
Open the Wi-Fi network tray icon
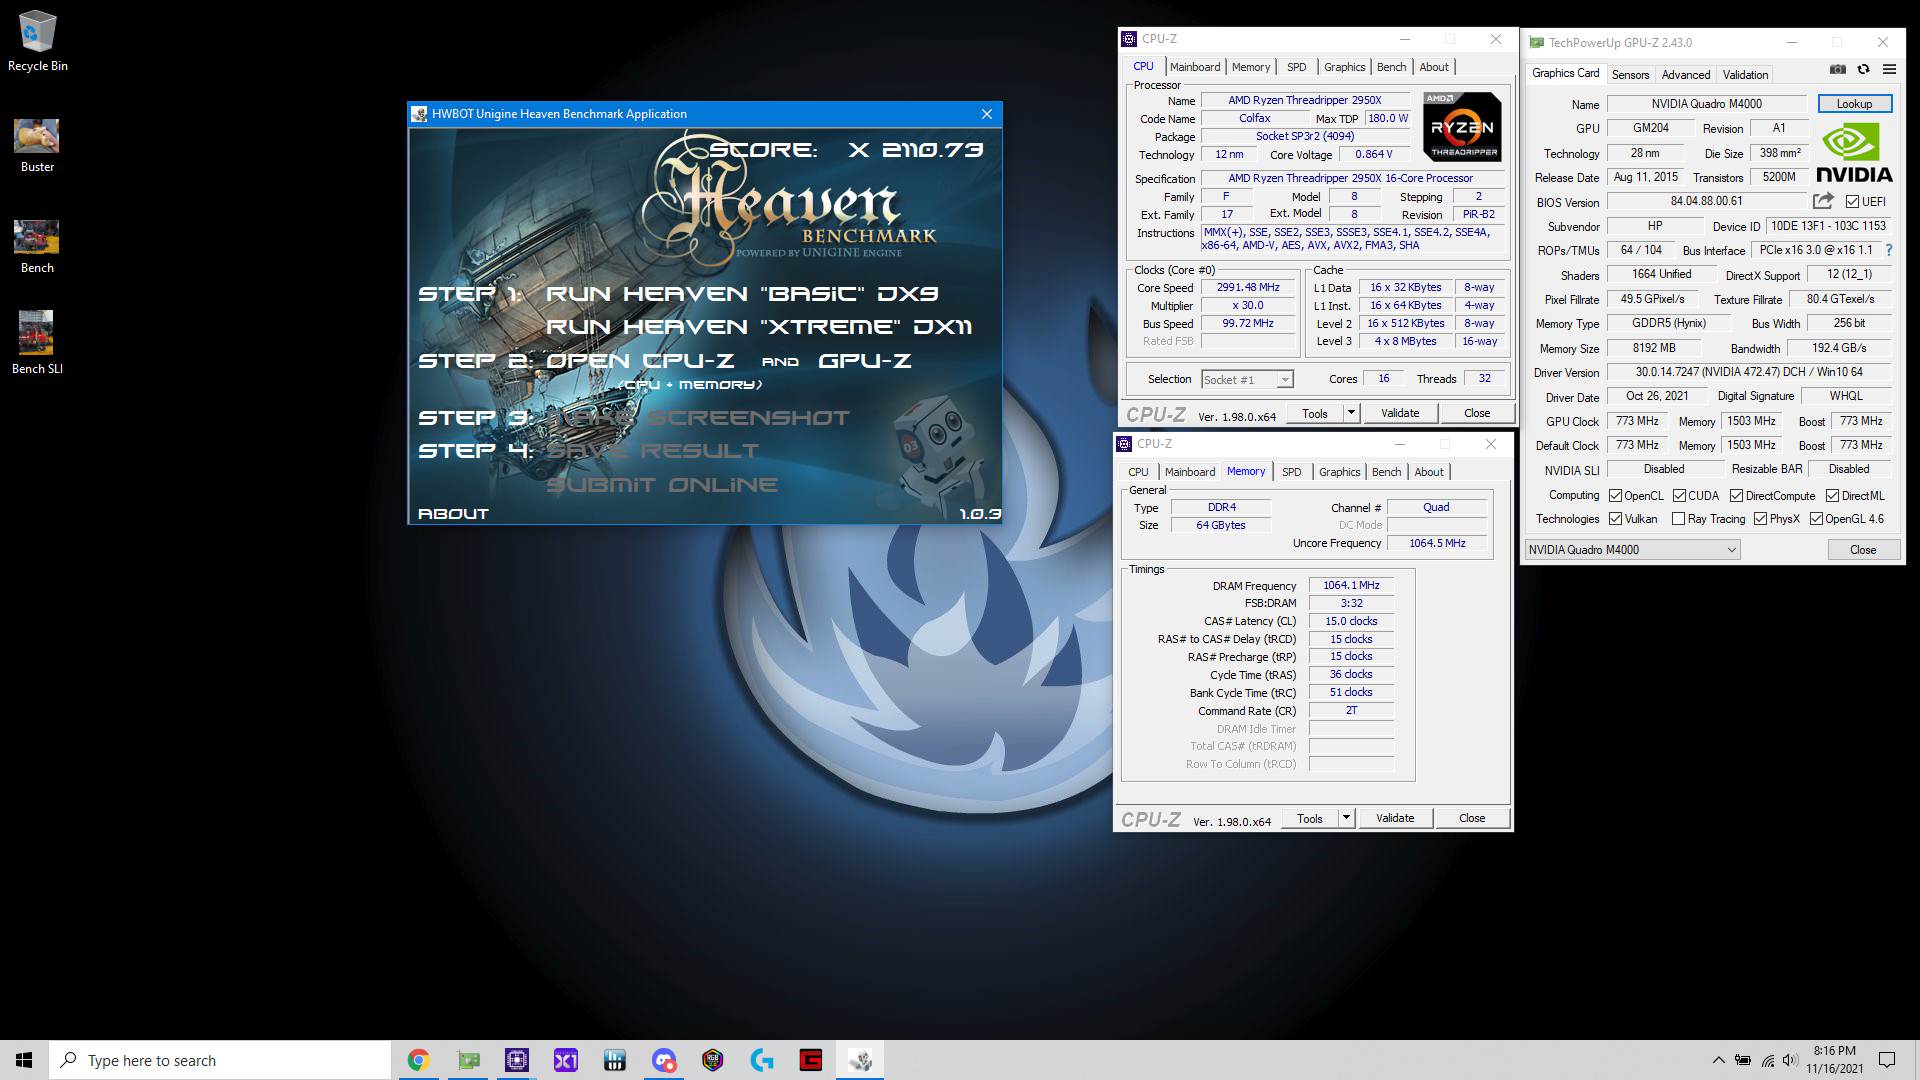click(1767, 1060)
